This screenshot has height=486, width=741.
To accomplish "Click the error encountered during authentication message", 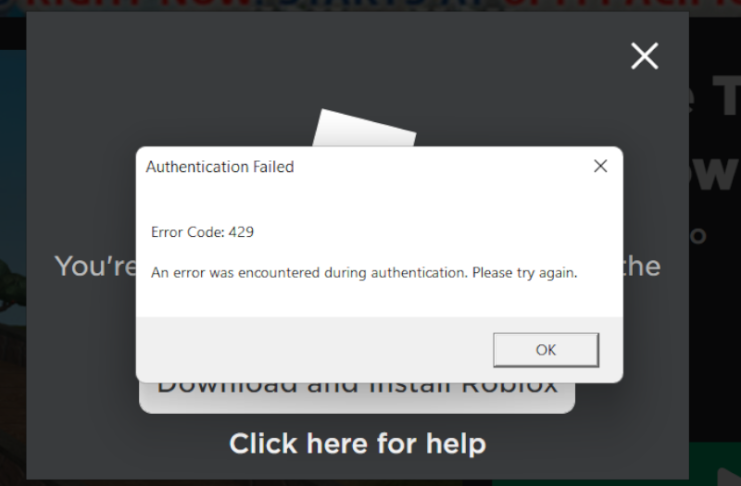I will coord(364,273).
